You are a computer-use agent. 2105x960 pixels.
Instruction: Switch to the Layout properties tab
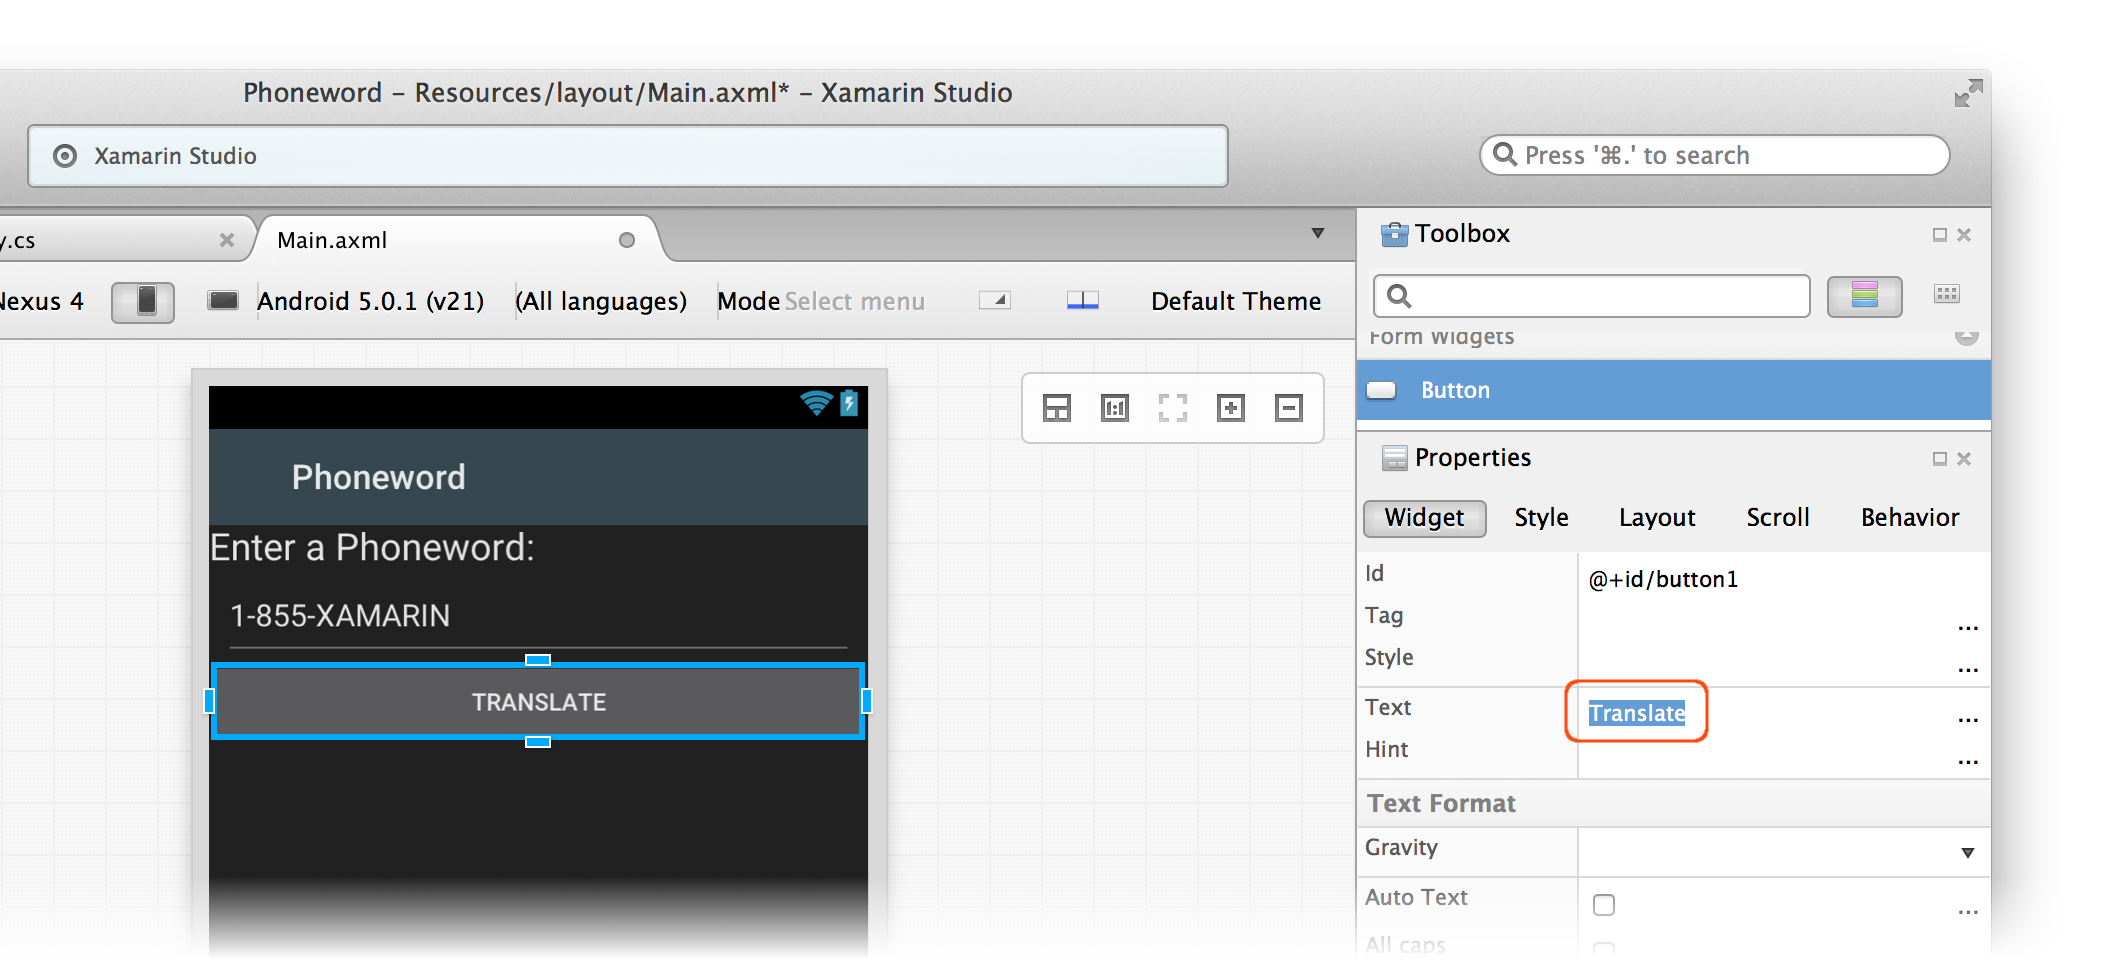coord(1657,518)
